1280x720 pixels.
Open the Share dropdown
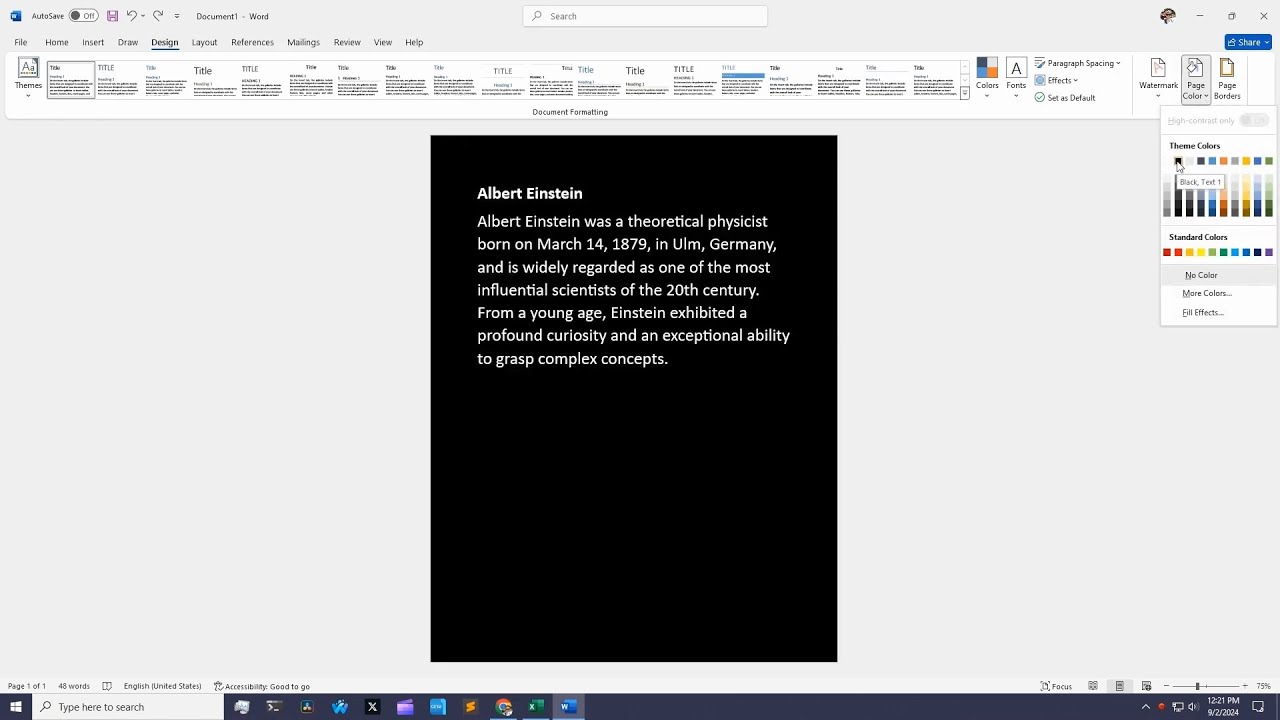pyautogui.click(x=1248, y=42)
